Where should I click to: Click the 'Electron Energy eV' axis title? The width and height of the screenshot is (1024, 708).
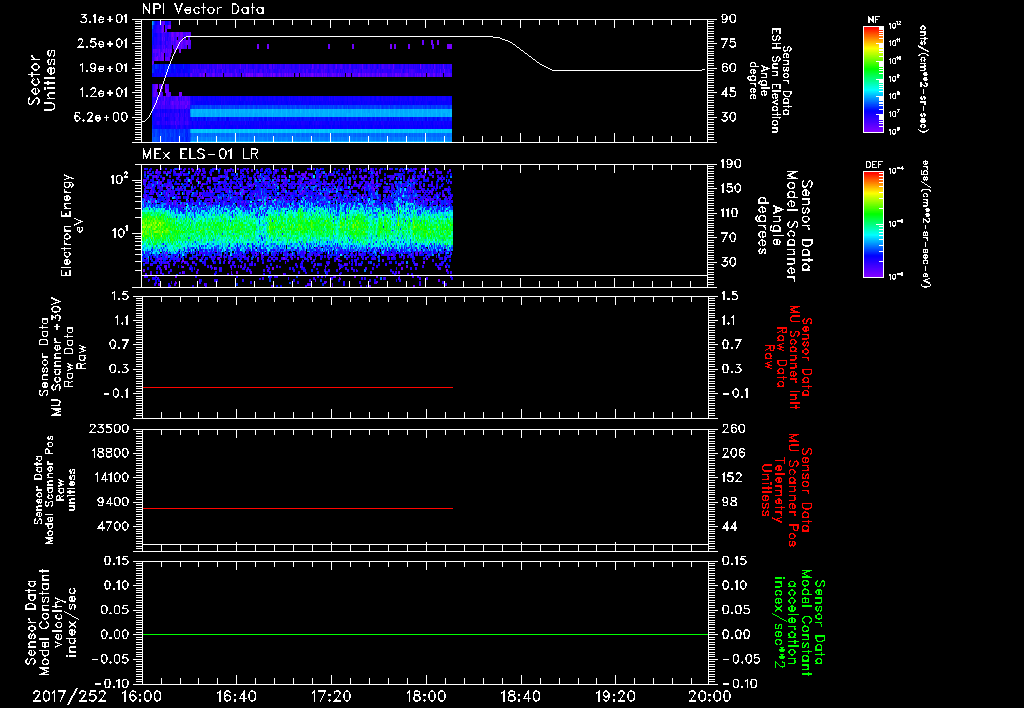pos(71,225)
